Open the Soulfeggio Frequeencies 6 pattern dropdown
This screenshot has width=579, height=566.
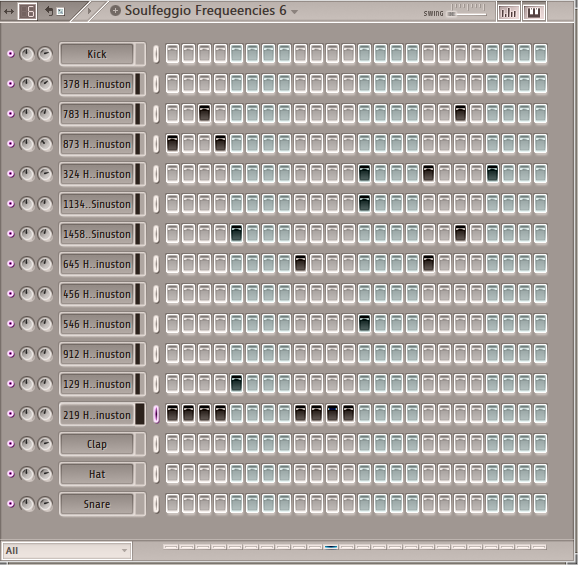click(x=294, y=12)
